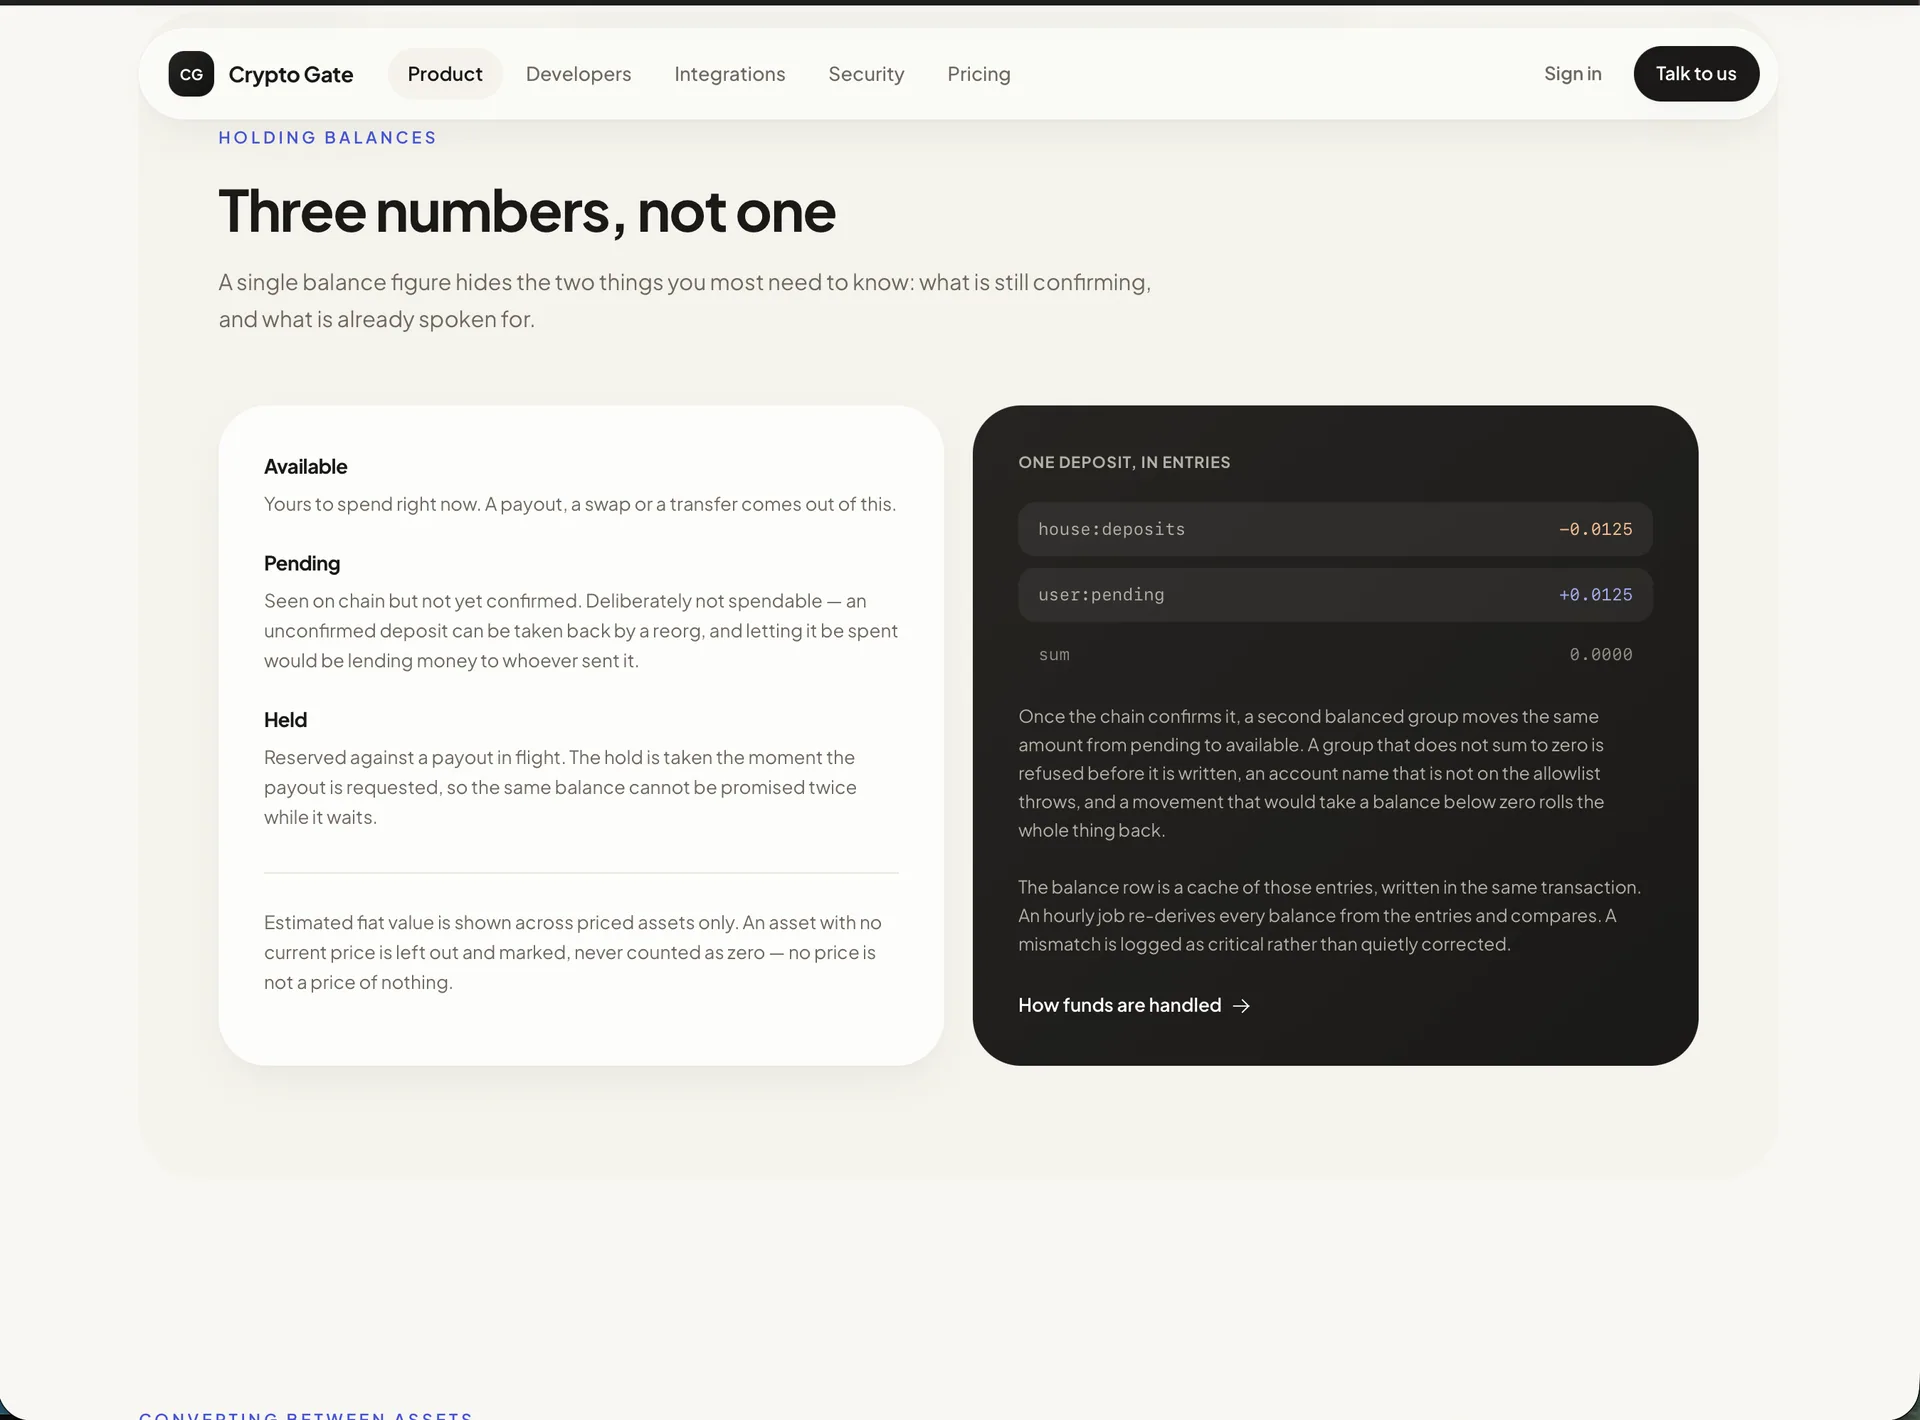Click the HOLDING BALANCES section label

(x=327, y=138)
